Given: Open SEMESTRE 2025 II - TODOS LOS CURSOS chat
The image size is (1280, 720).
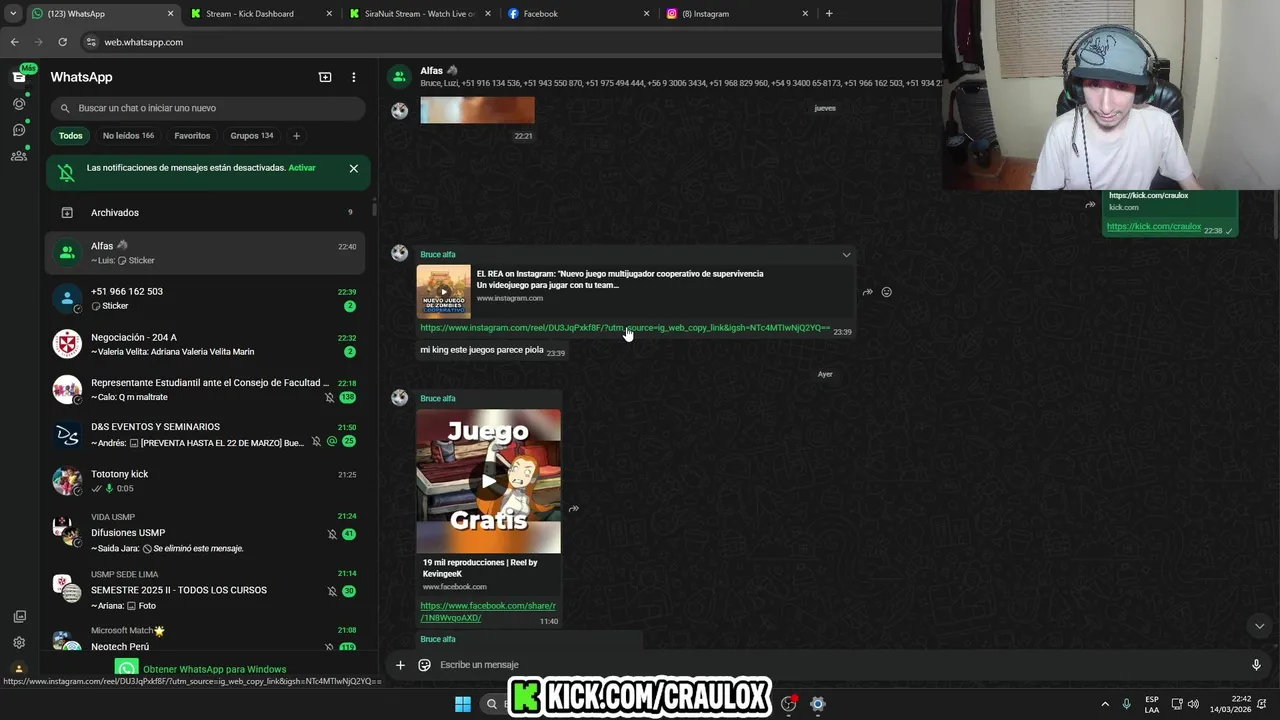Looking at the screenshot, I should click(x=205, y=590).
